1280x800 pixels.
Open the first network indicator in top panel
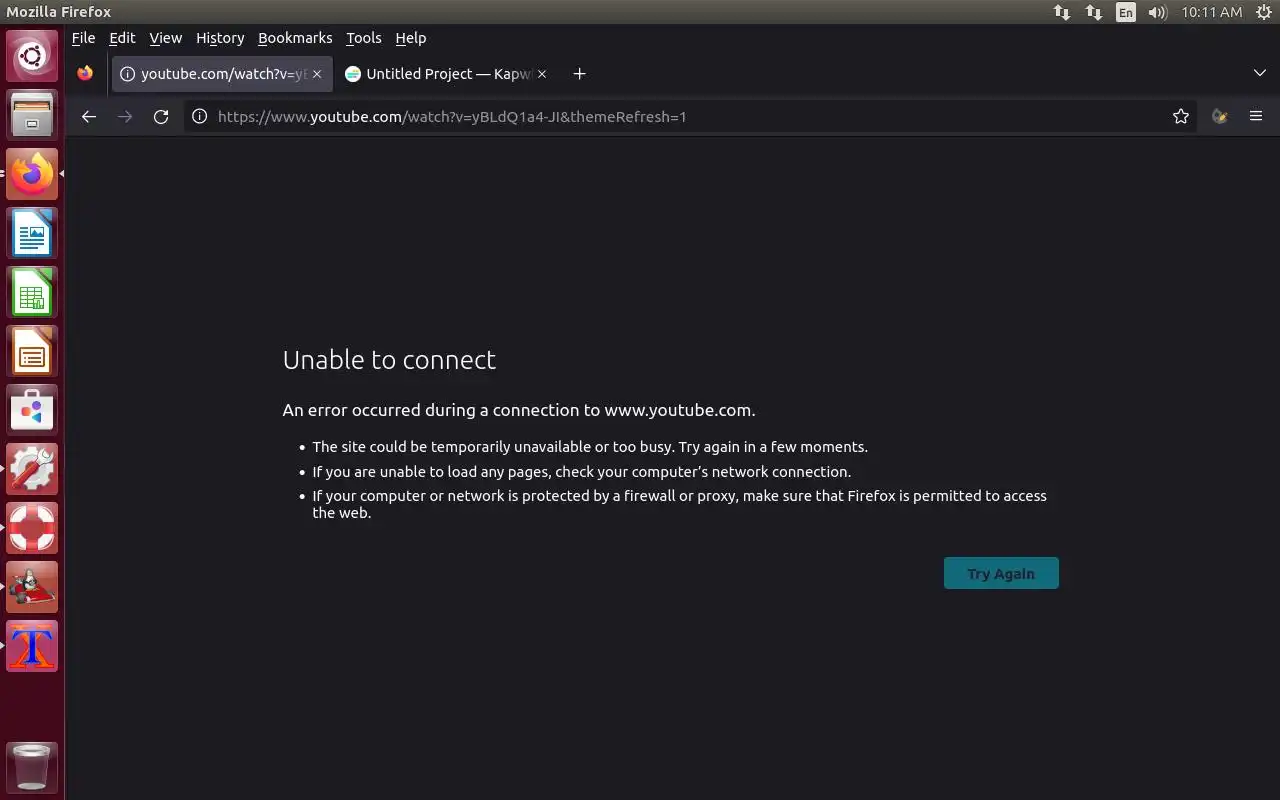(x=1062, y=12)
